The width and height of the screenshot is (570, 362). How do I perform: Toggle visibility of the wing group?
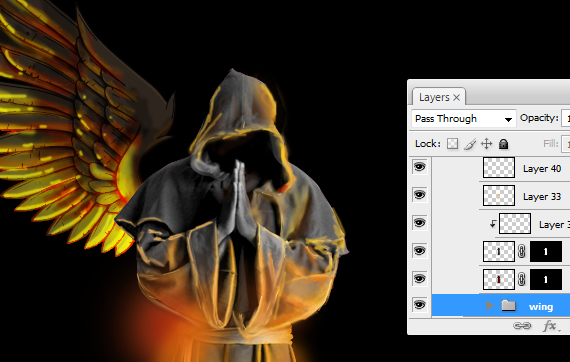point(420,305)
